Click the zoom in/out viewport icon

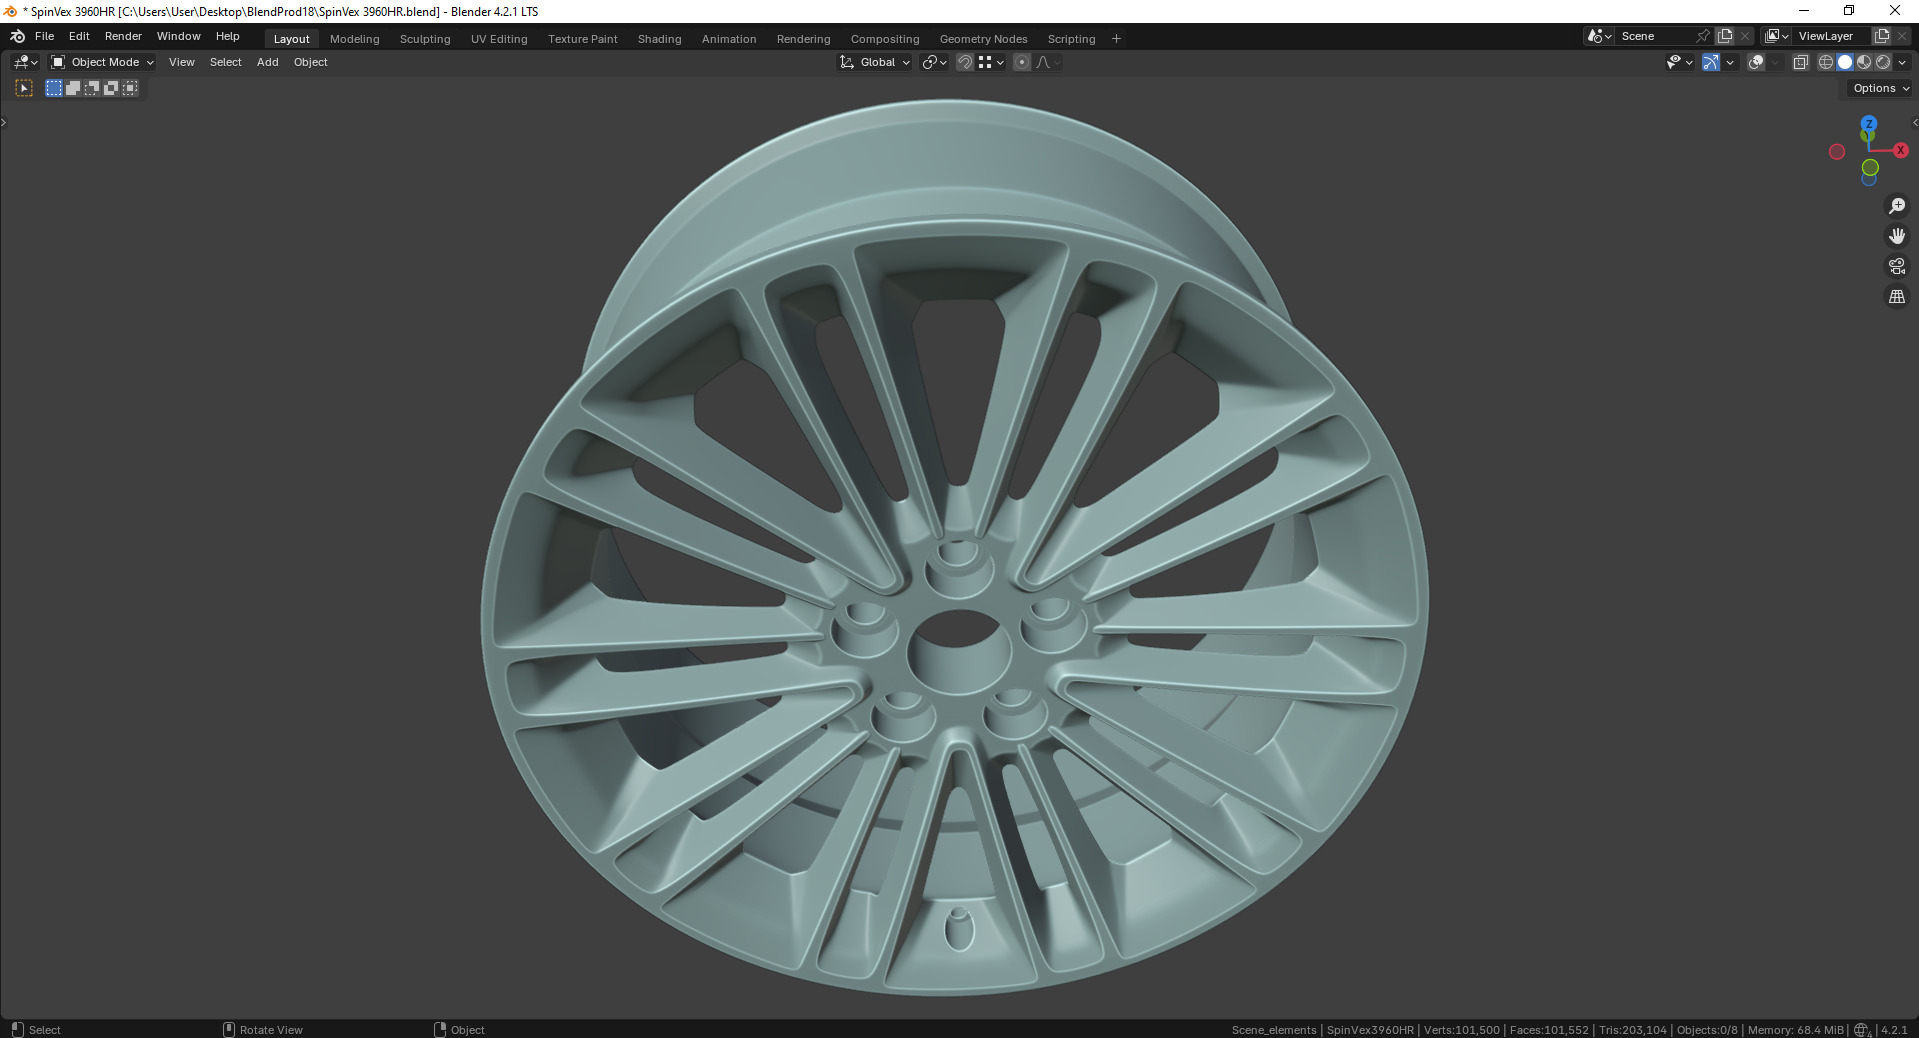[x=1896, y=206]
